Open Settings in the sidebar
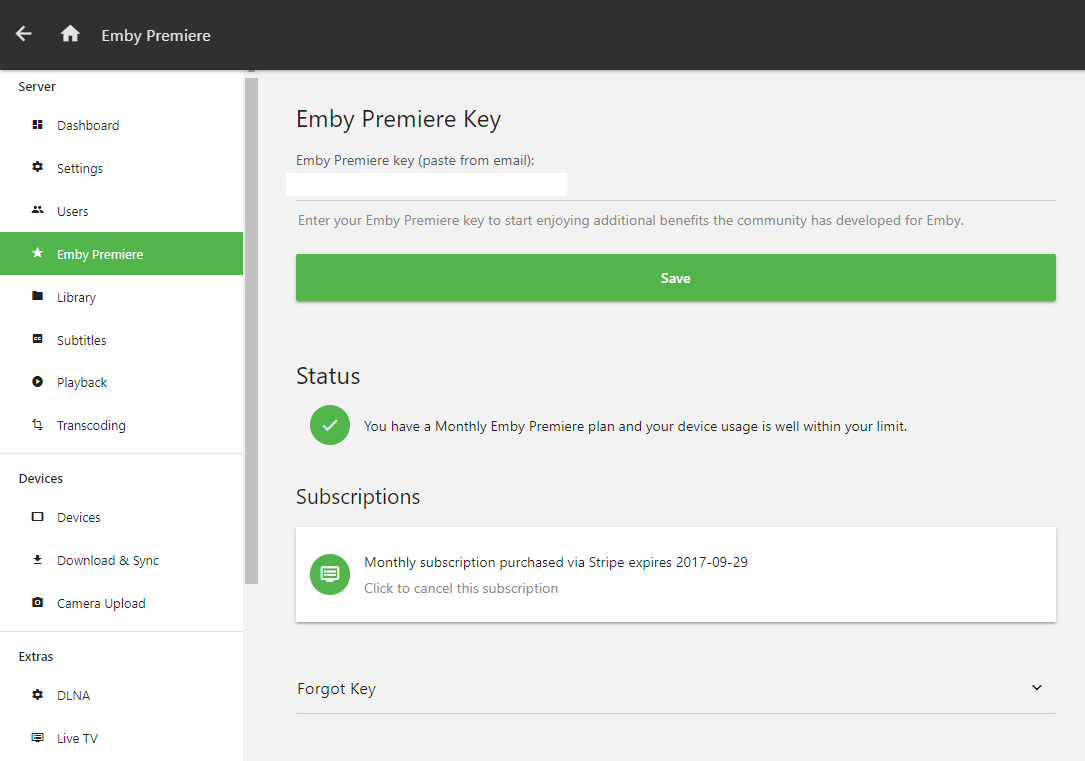1085x761 pixels. point(122,168)
